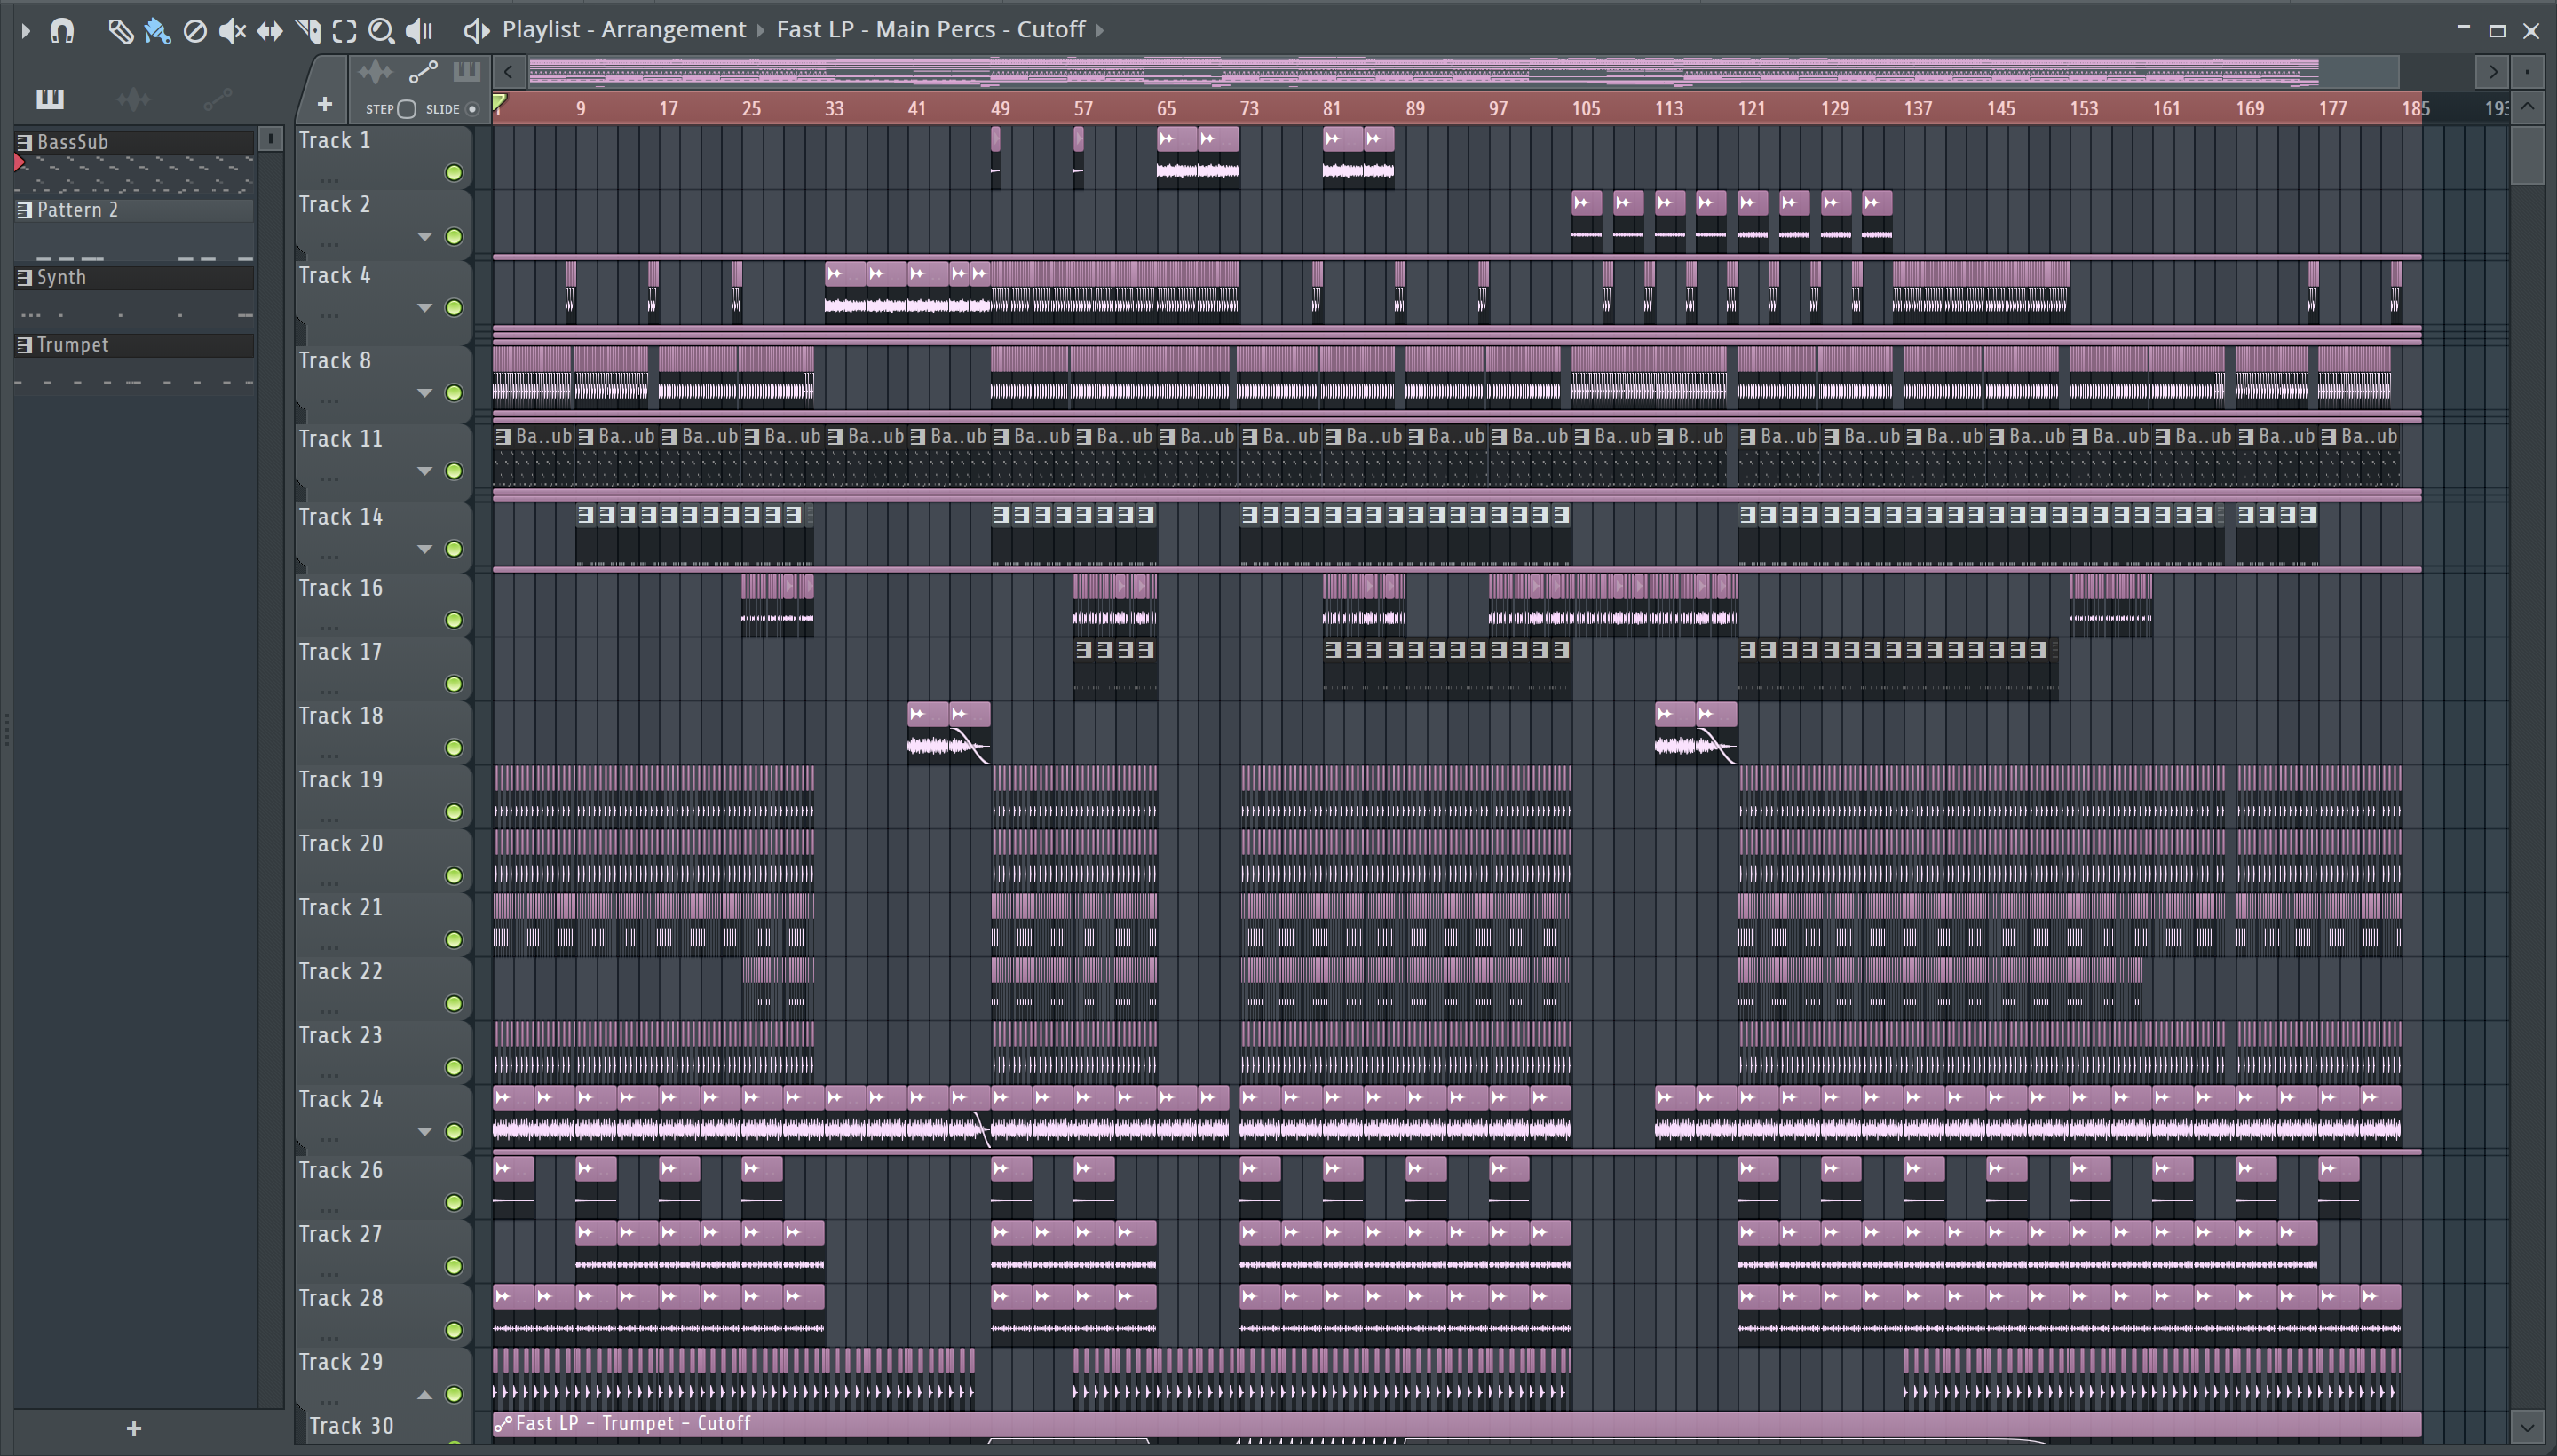Select the Slip tool
2557x1456 pixels.
coord(270,31)
